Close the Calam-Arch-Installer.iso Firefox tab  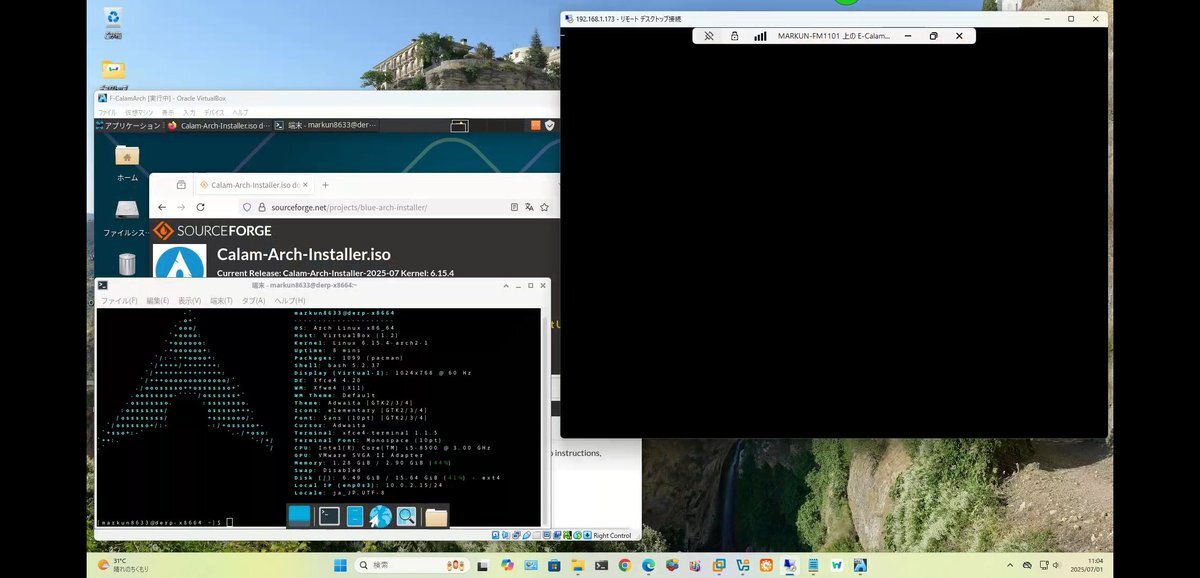point(306,185)
